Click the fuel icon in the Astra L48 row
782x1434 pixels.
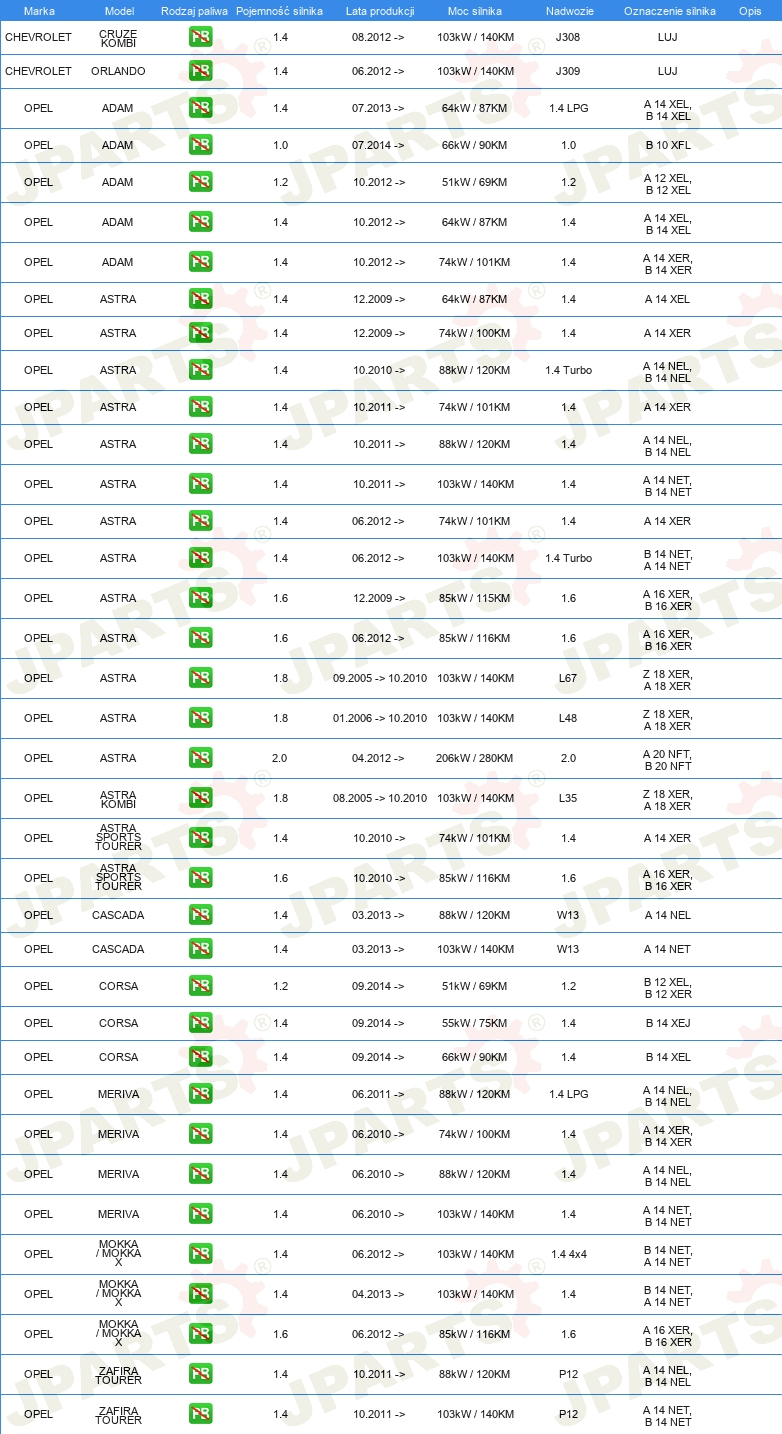pyautogui.click(x=200, y=718)
